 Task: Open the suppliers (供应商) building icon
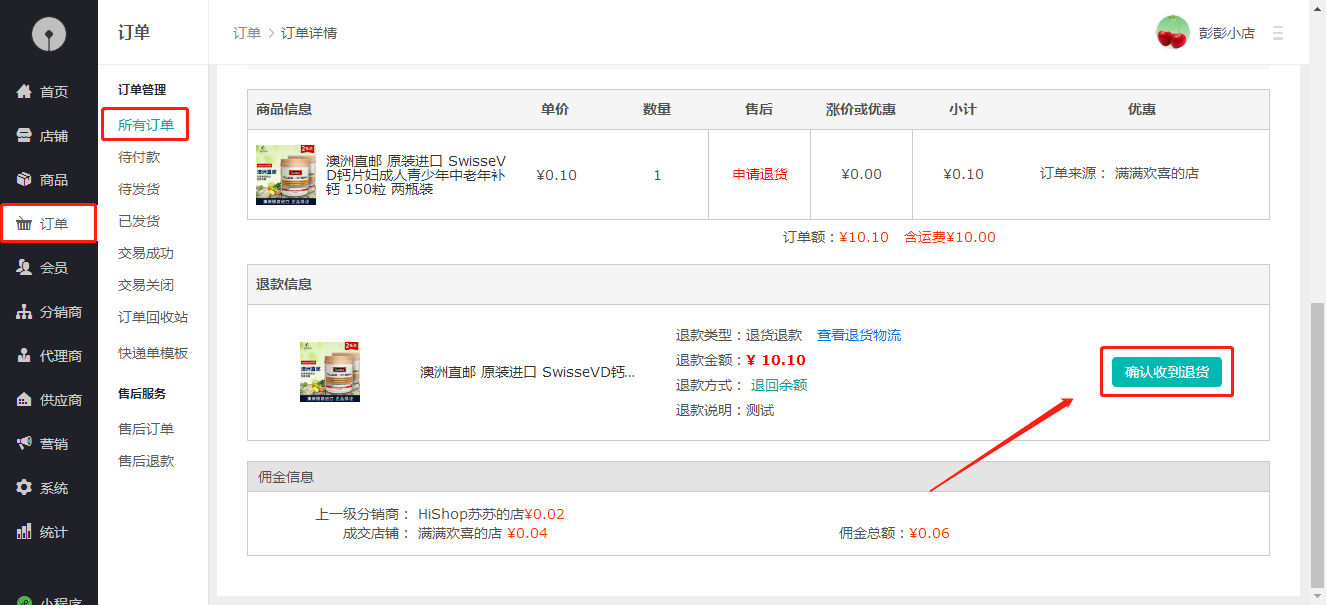click(x=24, y=400)
